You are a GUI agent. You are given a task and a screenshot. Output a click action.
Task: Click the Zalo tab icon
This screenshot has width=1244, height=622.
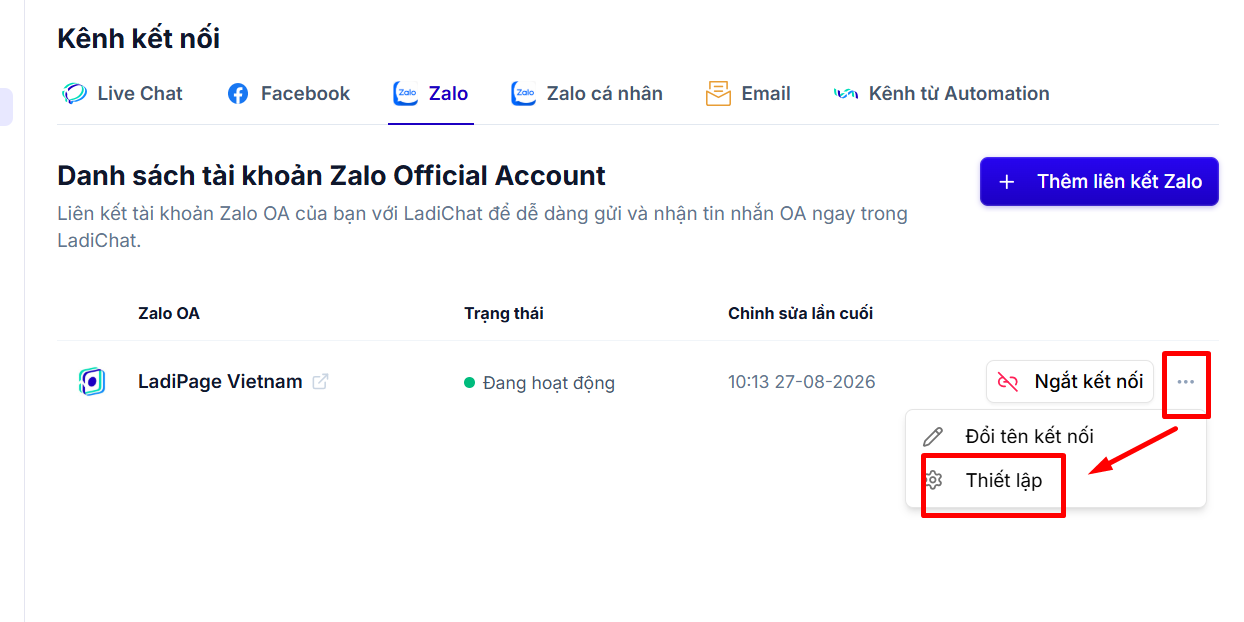coord(406,94)
